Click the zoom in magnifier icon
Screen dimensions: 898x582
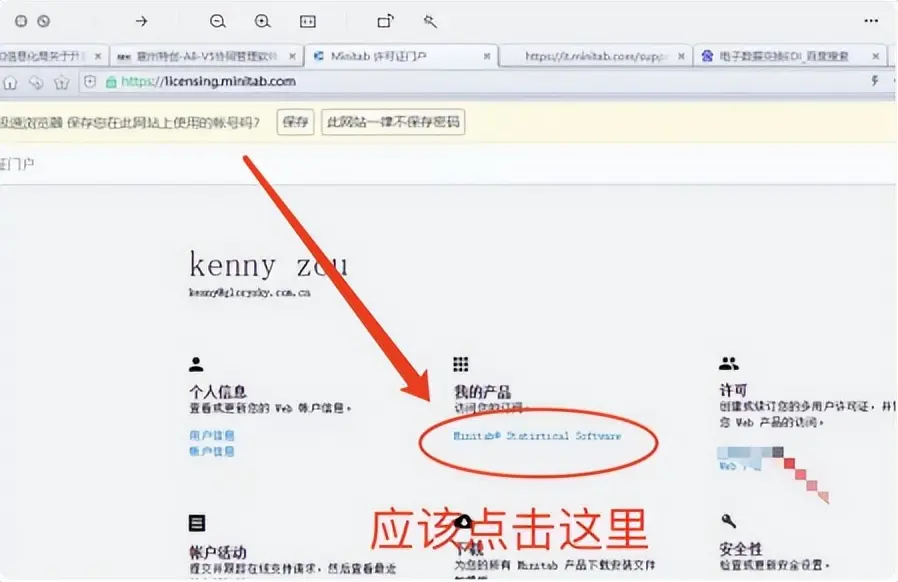pos(262,21)
